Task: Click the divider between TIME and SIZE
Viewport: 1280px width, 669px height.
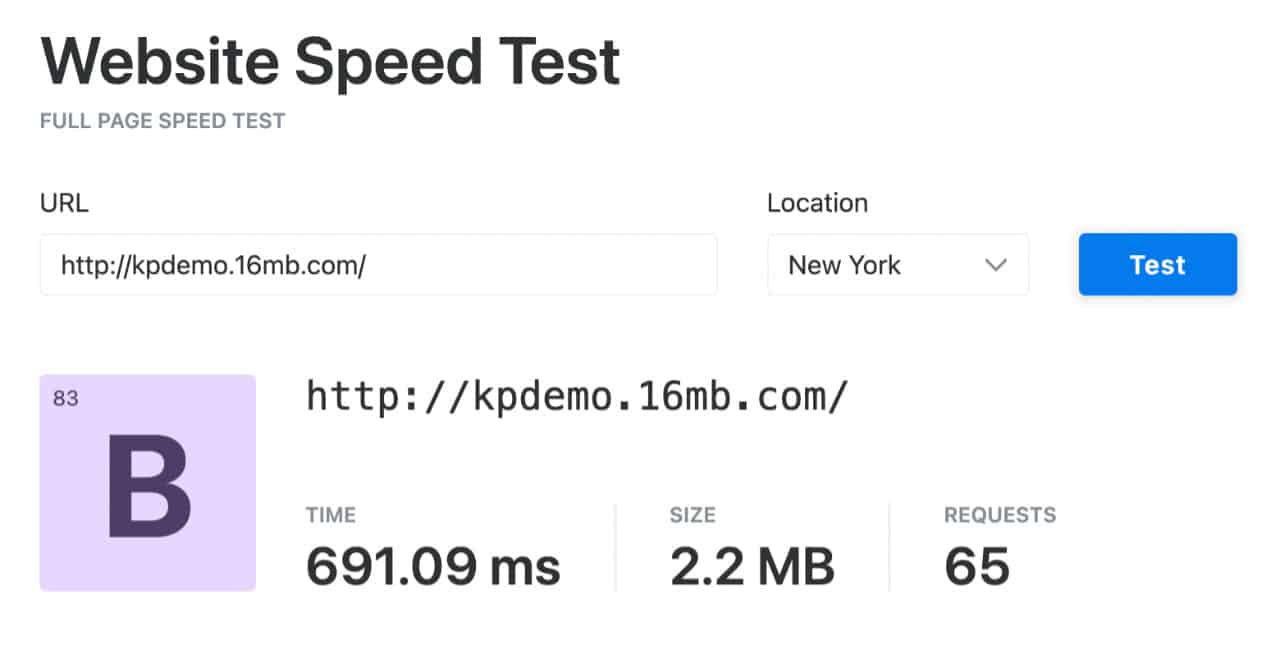Action: pyautogui.click(x=615, y=546)
